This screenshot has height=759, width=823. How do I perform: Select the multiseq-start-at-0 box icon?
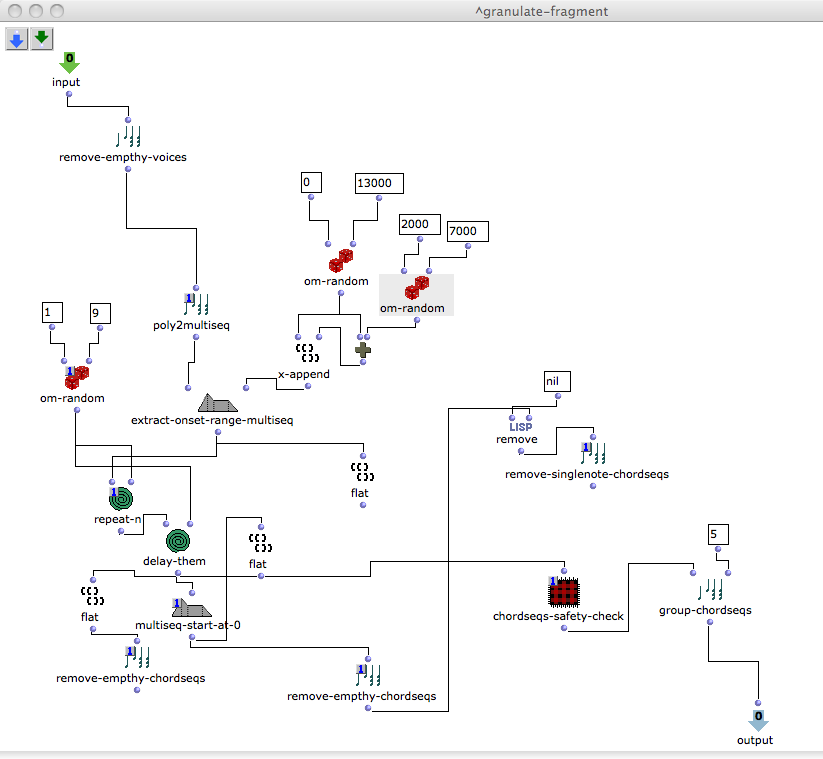tap(189, 609)
